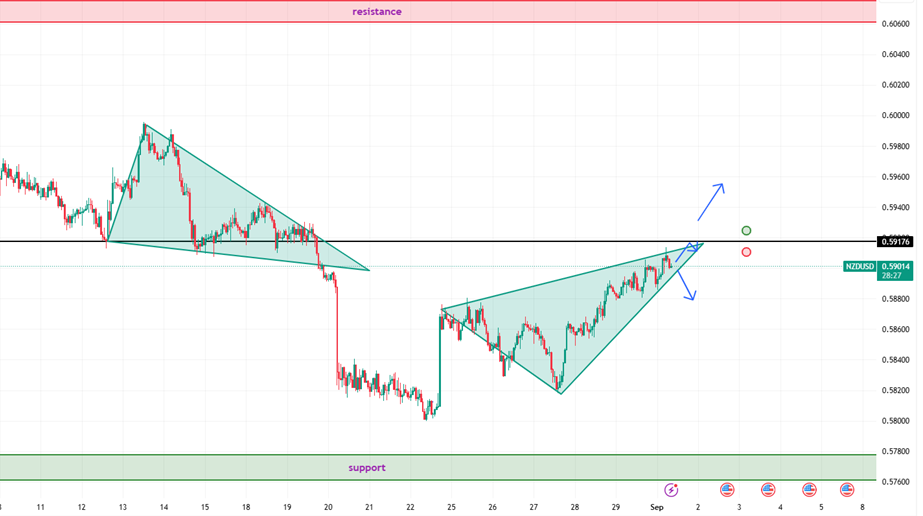Click the 0.59600 price axis label
The width and height of the screenshot is (923, 516).
pos(895,177)
